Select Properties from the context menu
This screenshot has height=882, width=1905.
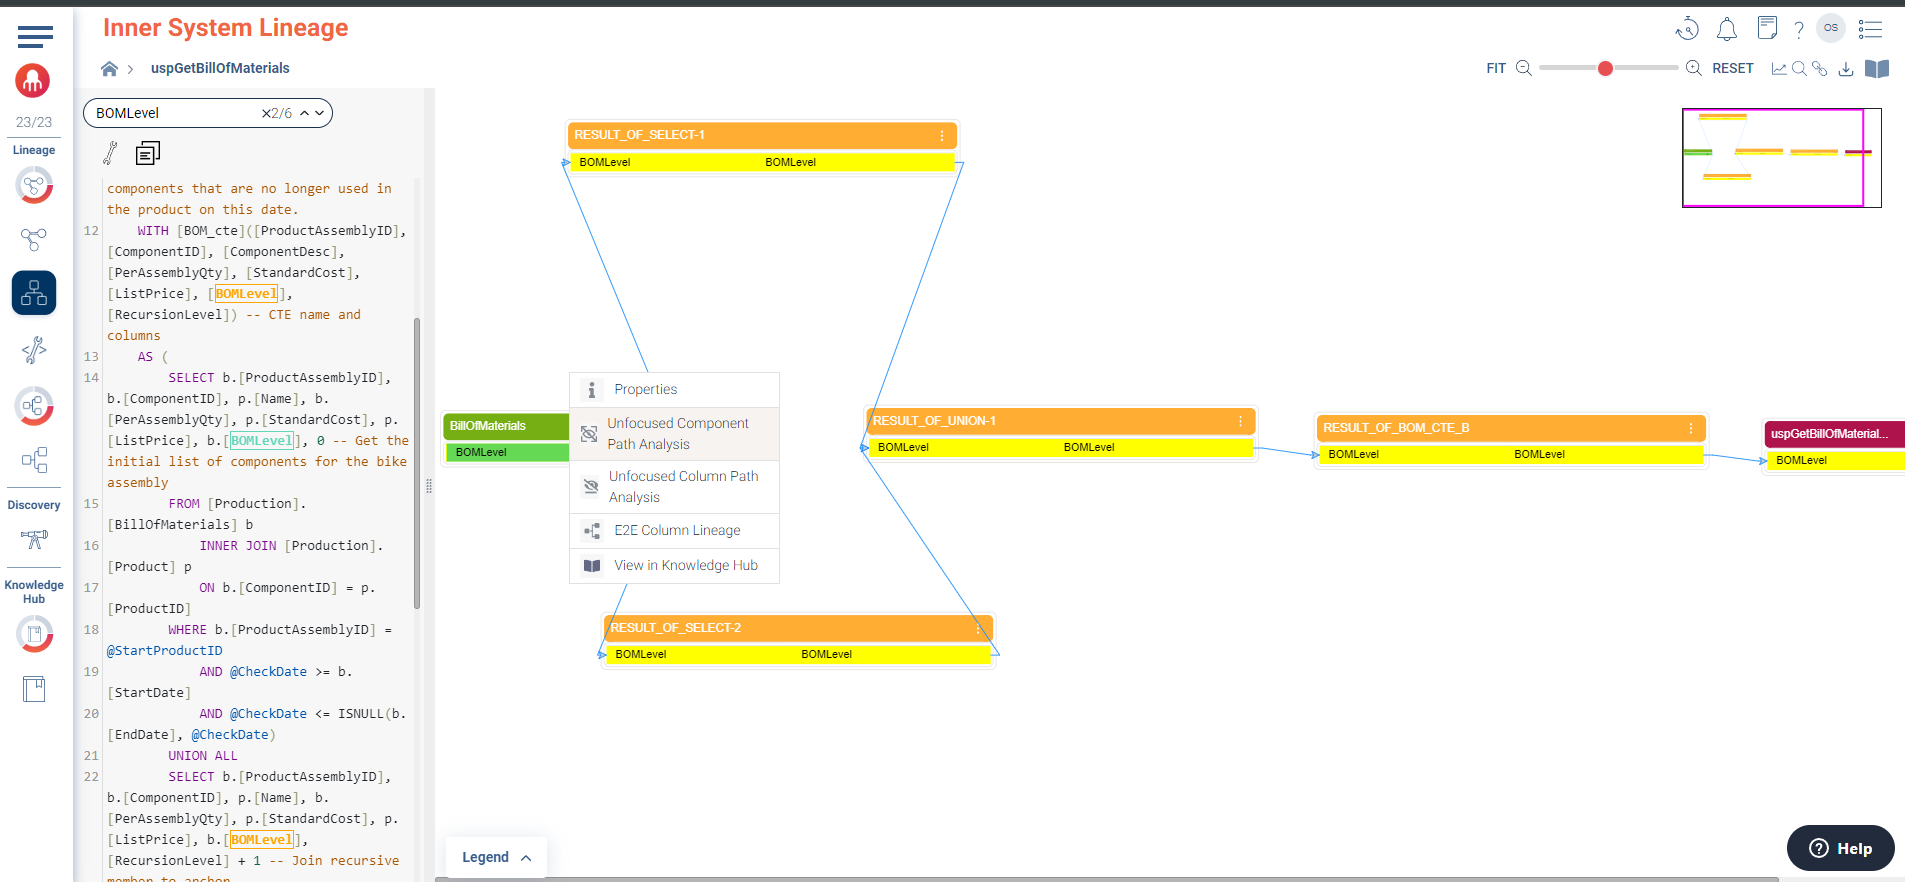[645, 389]
